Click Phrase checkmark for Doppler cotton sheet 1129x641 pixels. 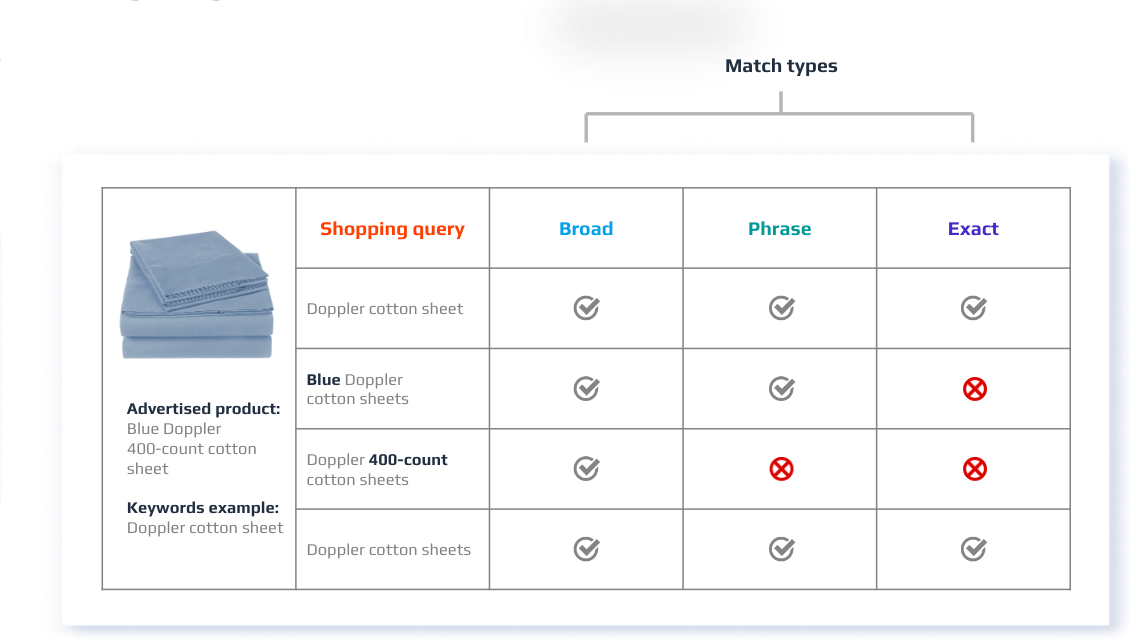781,308
